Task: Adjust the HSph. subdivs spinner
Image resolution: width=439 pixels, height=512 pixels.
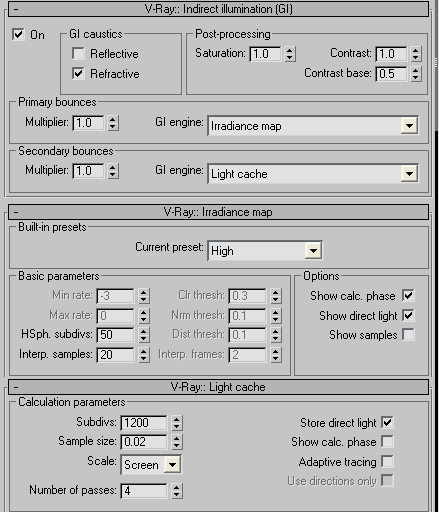Action: pyautogui.click(x=143, y=334)
